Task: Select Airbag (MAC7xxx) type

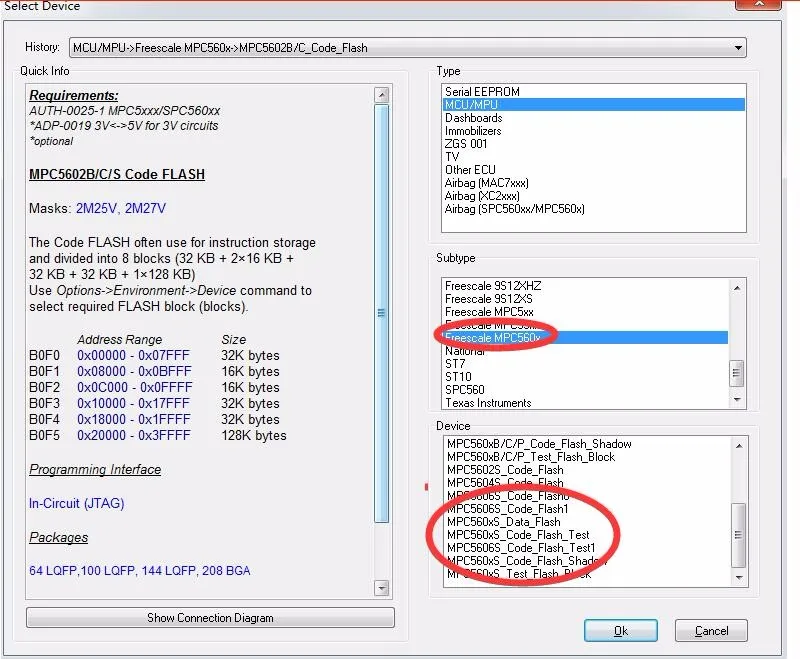Action: (x=593, y=183)
